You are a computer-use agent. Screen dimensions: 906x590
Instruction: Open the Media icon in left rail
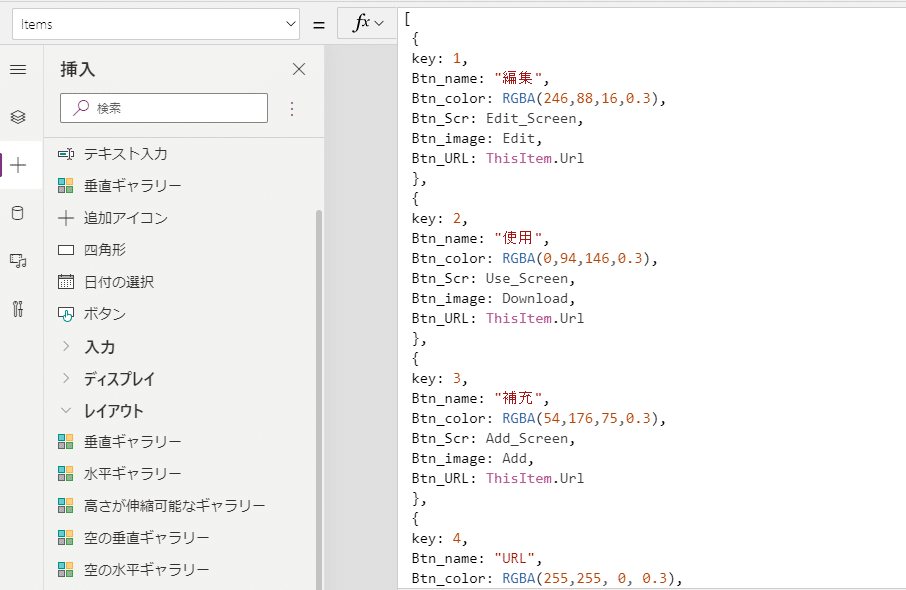[x=18, y=261]
